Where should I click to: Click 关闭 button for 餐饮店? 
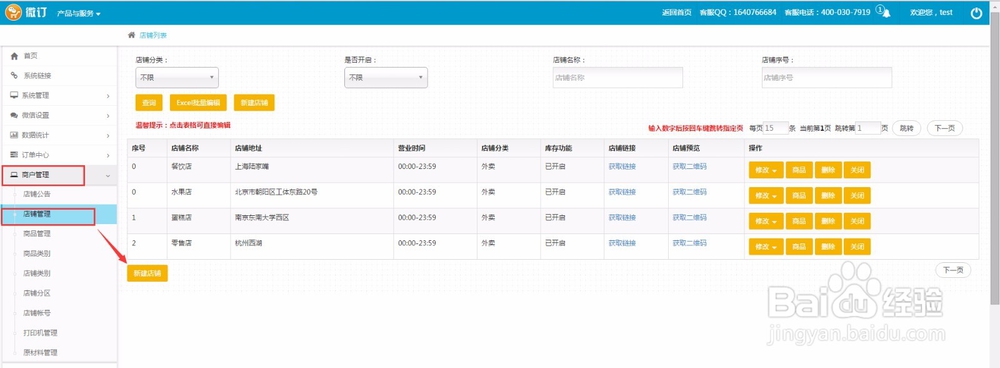pos(857,170)
